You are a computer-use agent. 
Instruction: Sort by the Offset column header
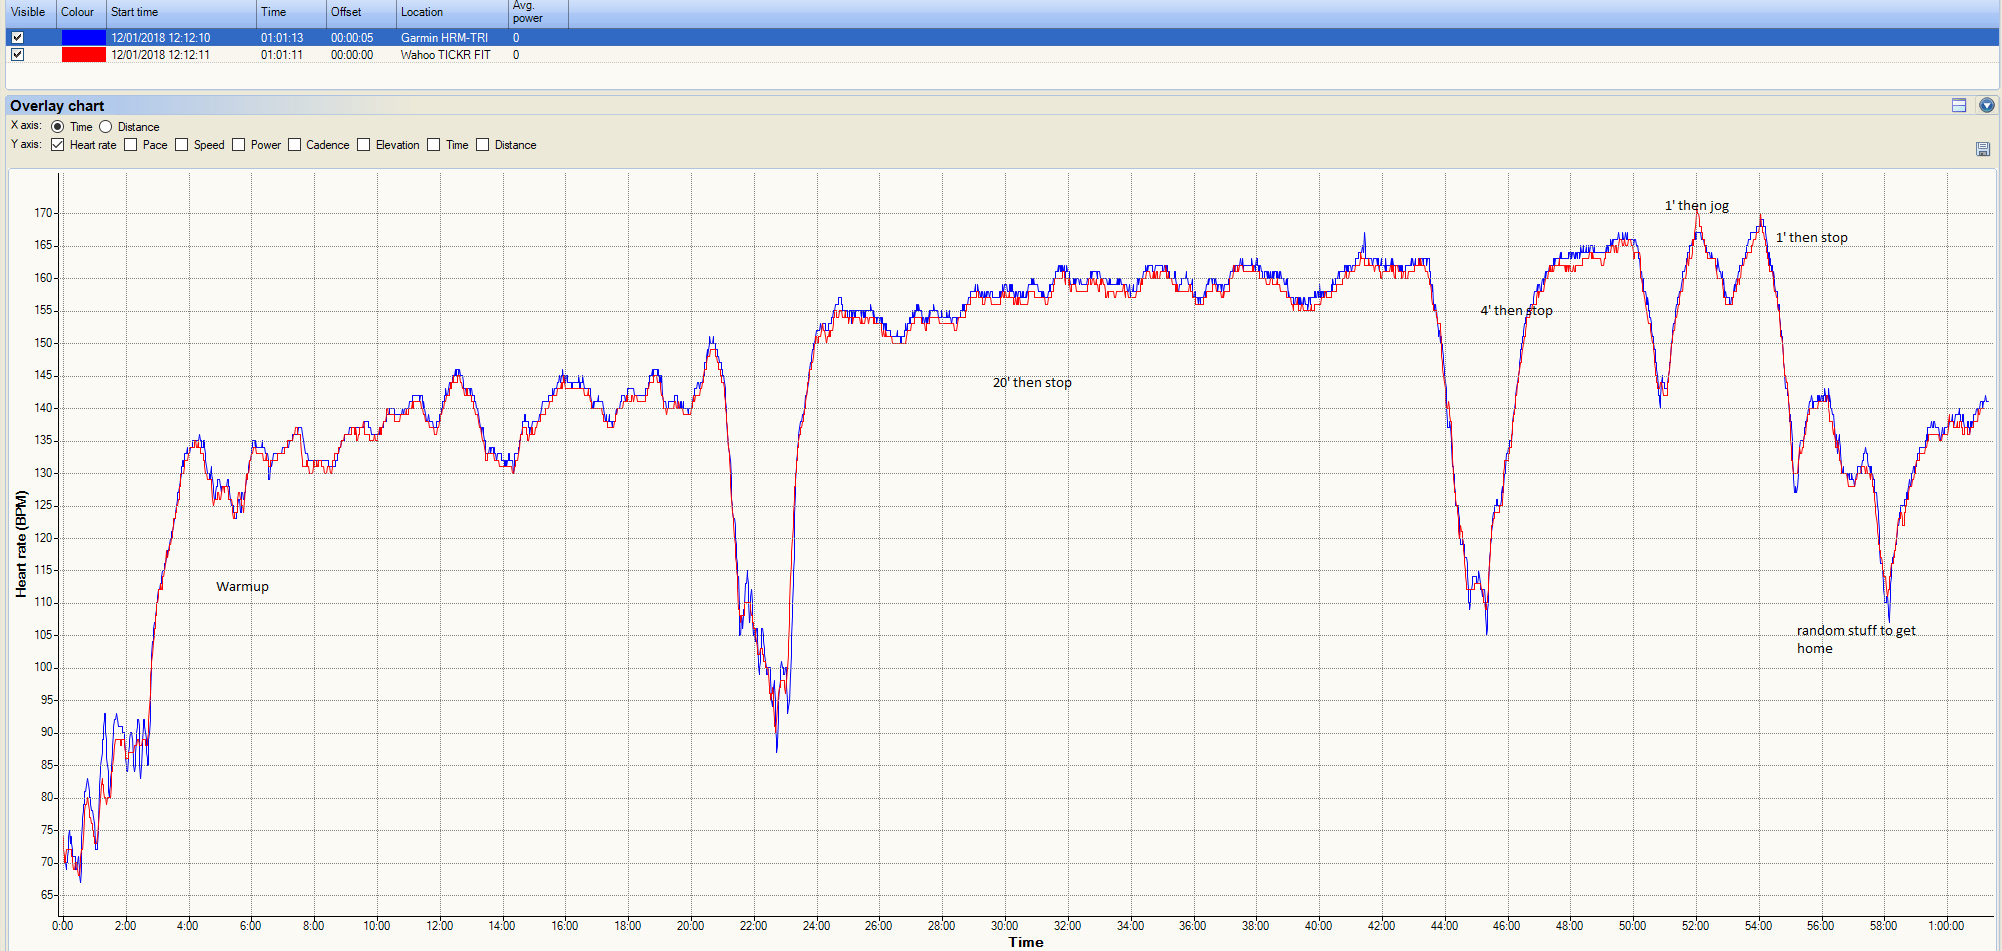[361, 13]
